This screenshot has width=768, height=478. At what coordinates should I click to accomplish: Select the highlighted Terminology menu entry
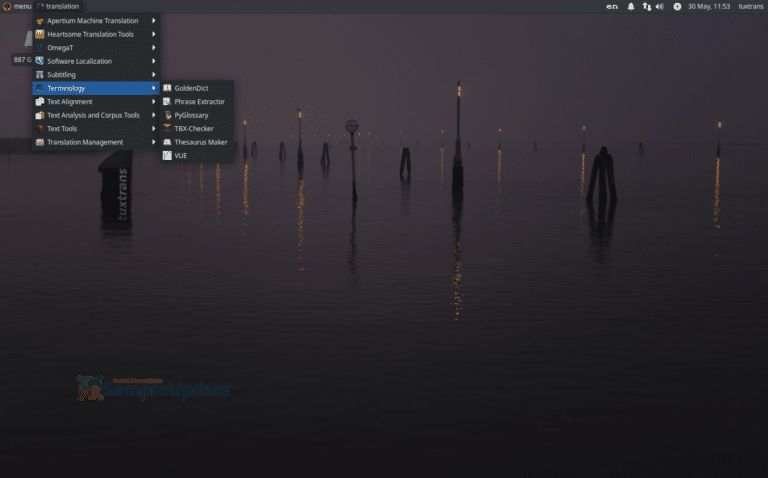(96, 88)
